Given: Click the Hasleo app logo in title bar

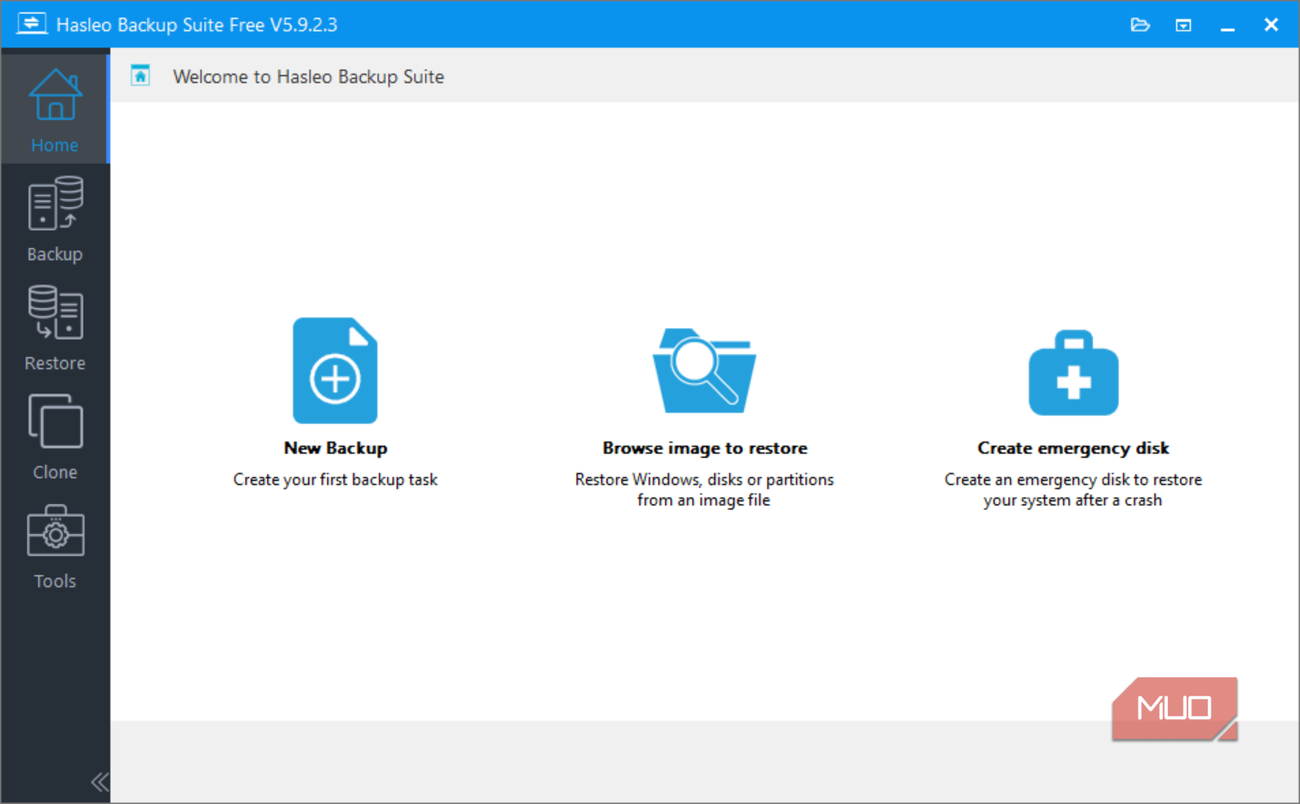Looking at the screenshot, I should click(32, 24).
